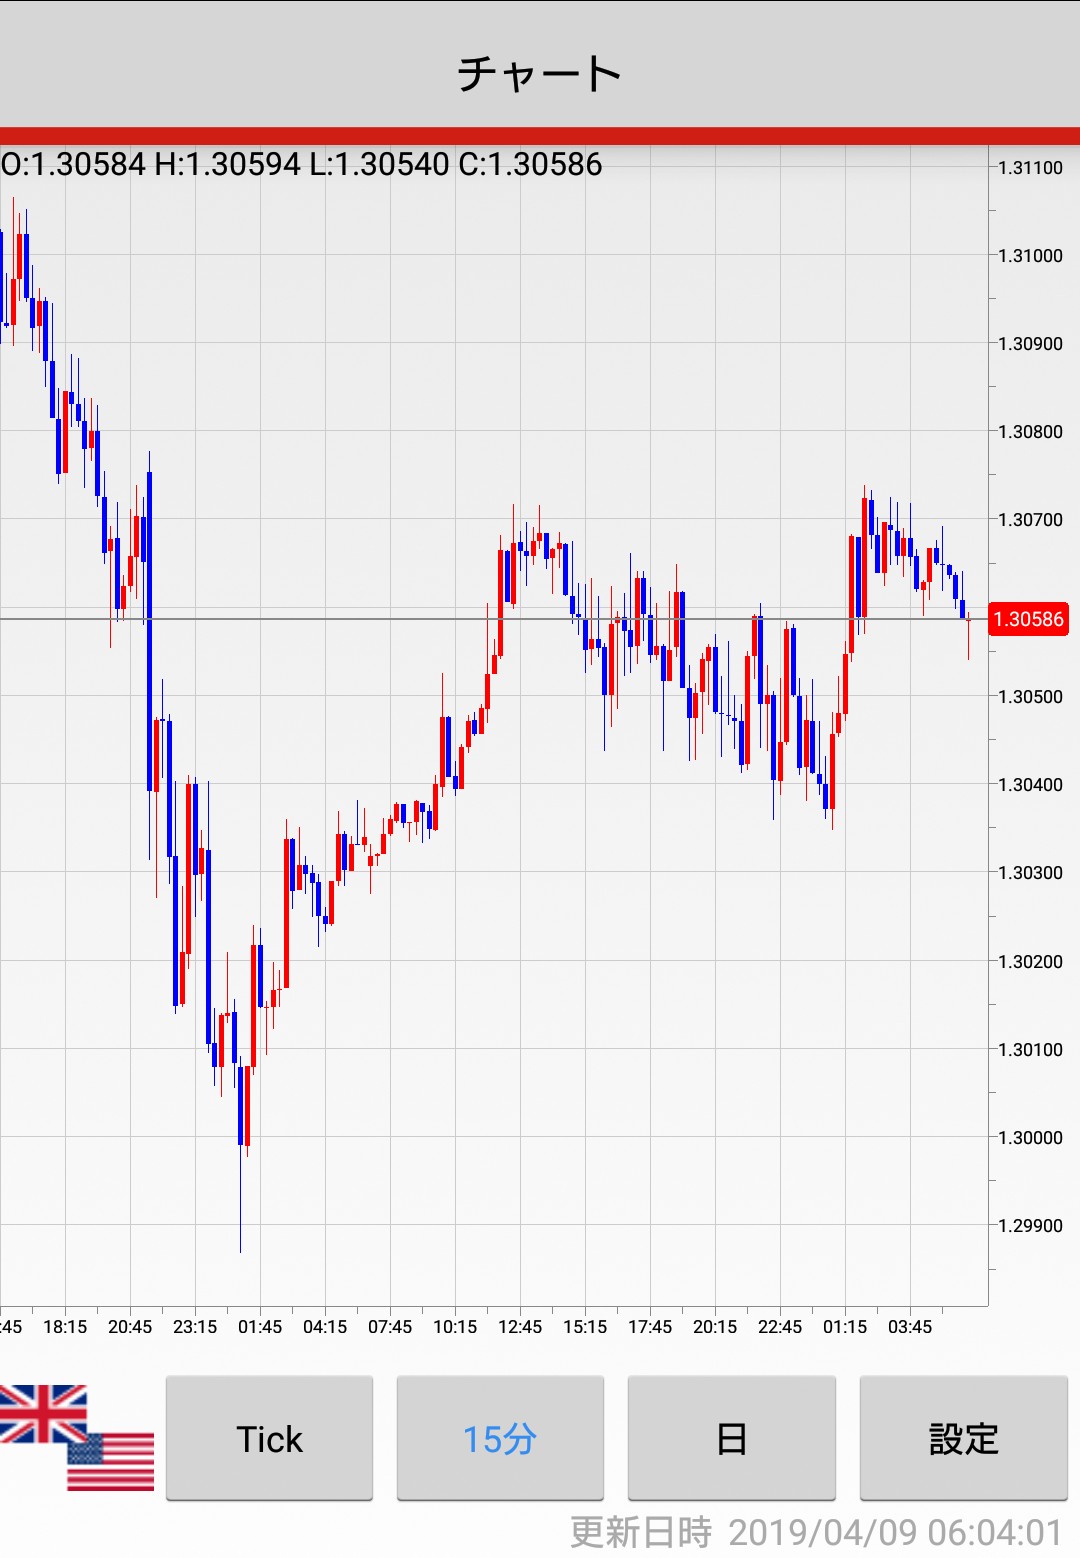This screenshot has width=1080, height=1558.
Task: Tap the red 1.30586 current price tag
Action: coord(1027,619)
